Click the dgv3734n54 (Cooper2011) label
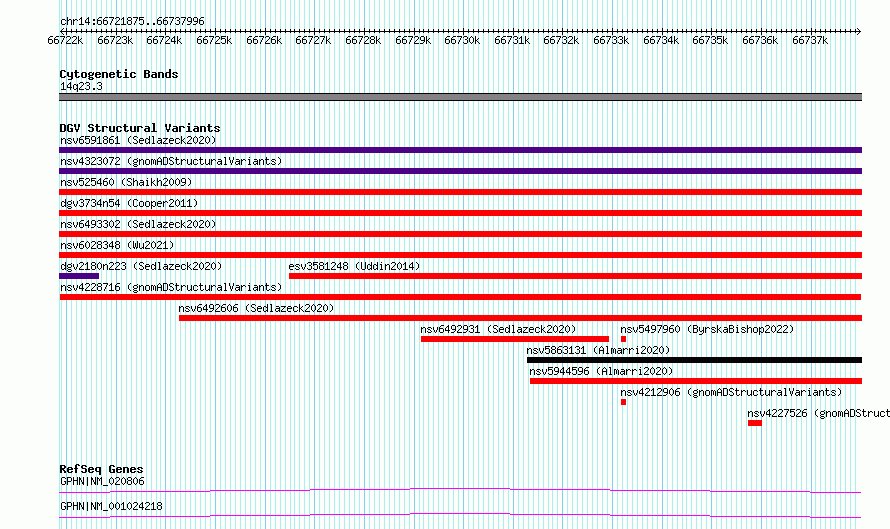This screenshot has width=890, height=529. click(129, 203)
